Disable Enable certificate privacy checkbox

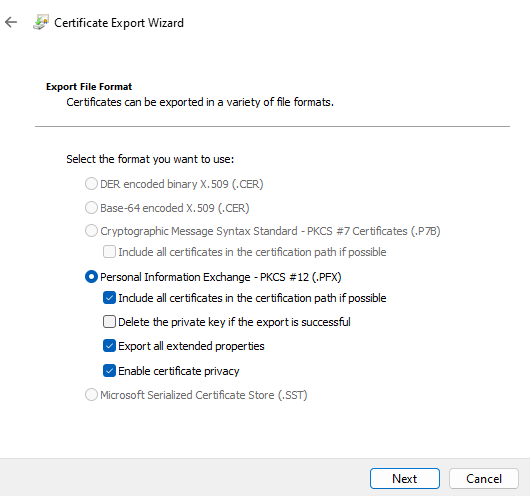109,371
